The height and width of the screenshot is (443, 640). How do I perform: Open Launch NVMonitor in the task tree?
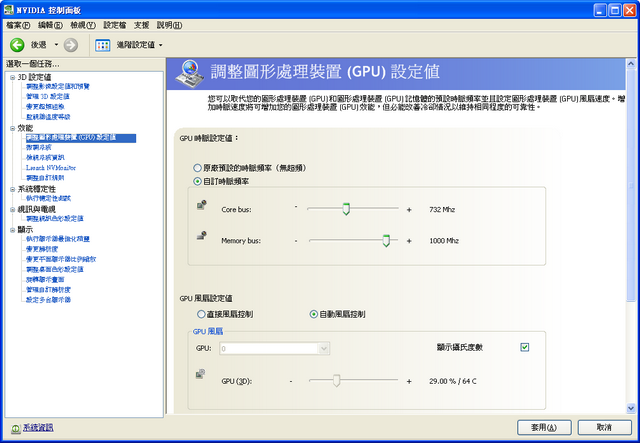[x=51, y=168]
